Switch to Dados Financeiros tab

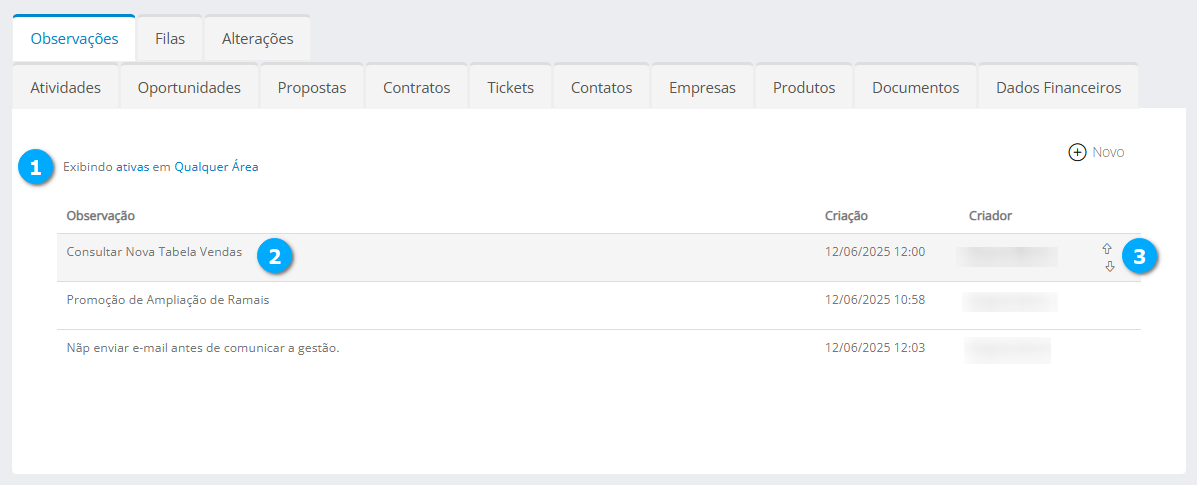(x=1058, y=87)
